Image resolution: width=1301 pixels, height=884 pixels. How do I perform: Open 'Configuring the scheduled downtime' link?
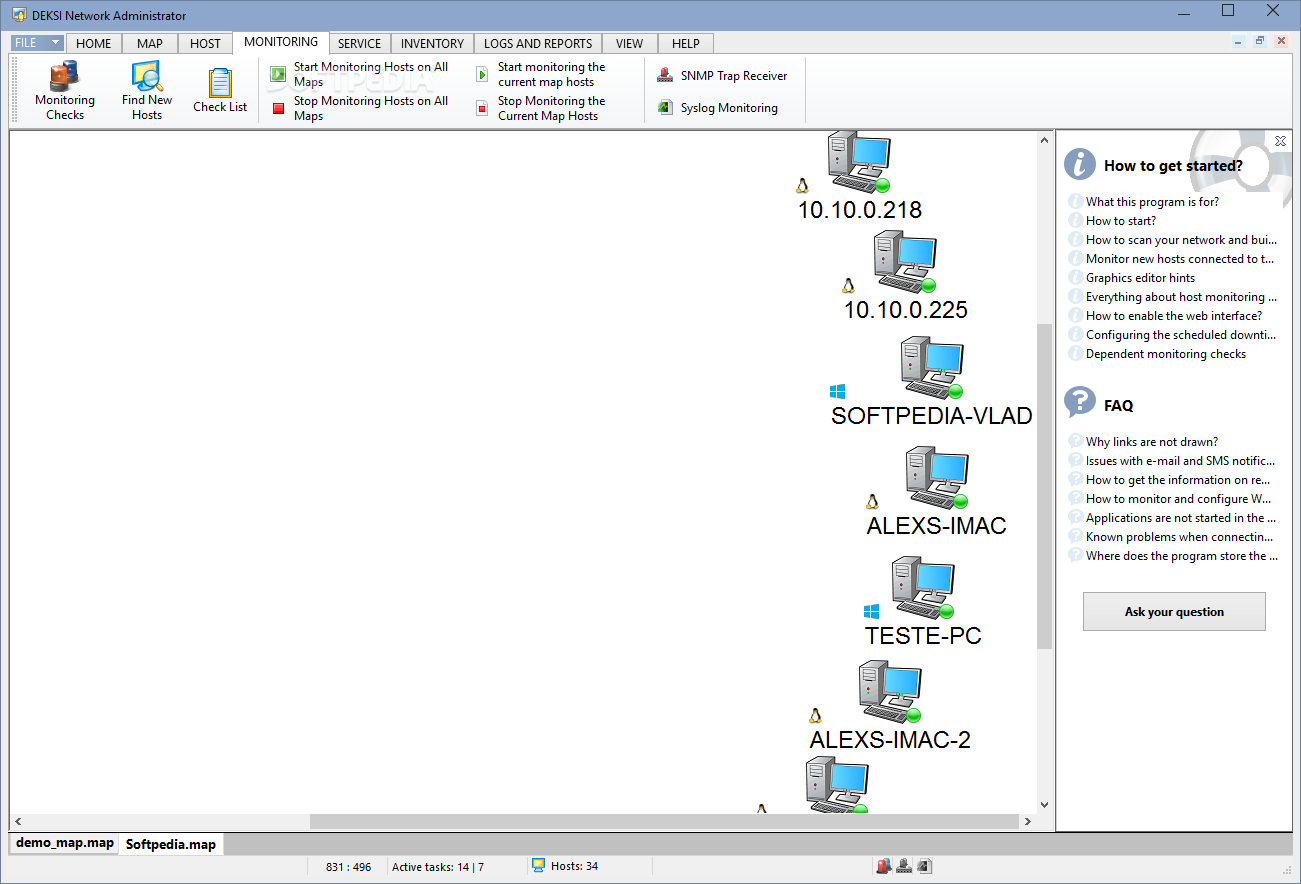[1181, 334]
